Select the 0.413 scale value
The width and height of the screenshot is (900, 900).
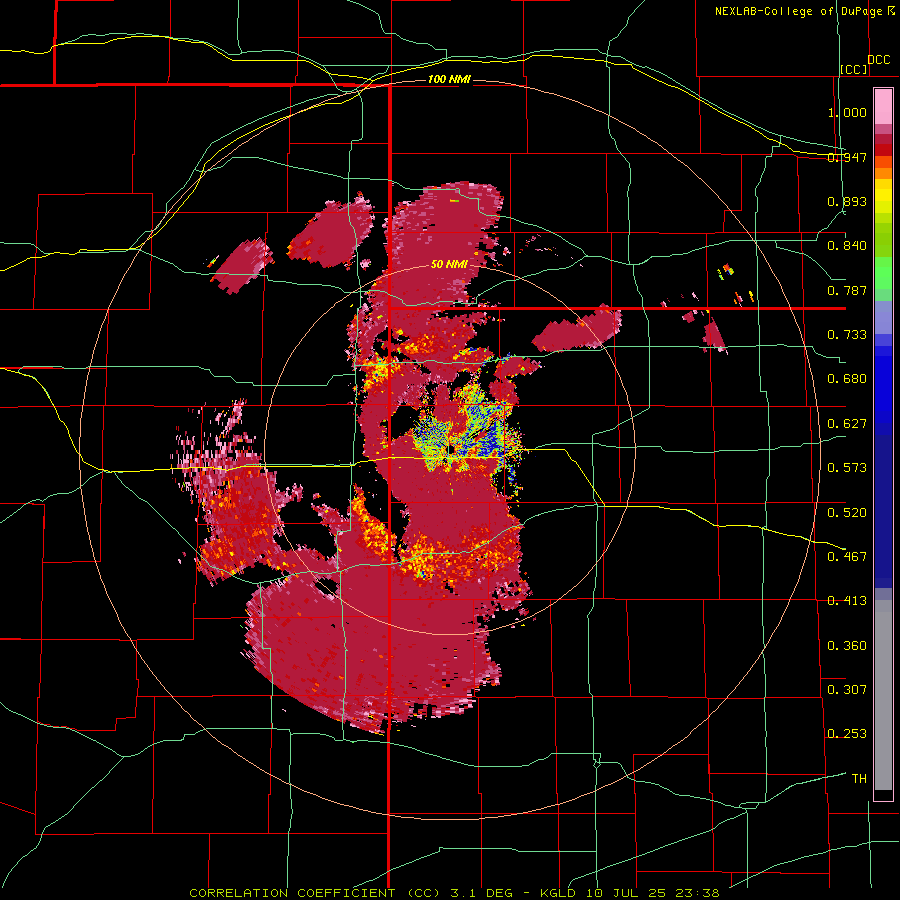tap(847, 601)
